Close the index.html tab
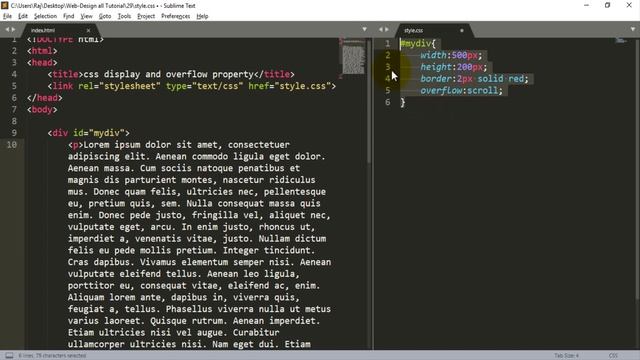 (x=88, y=30)
